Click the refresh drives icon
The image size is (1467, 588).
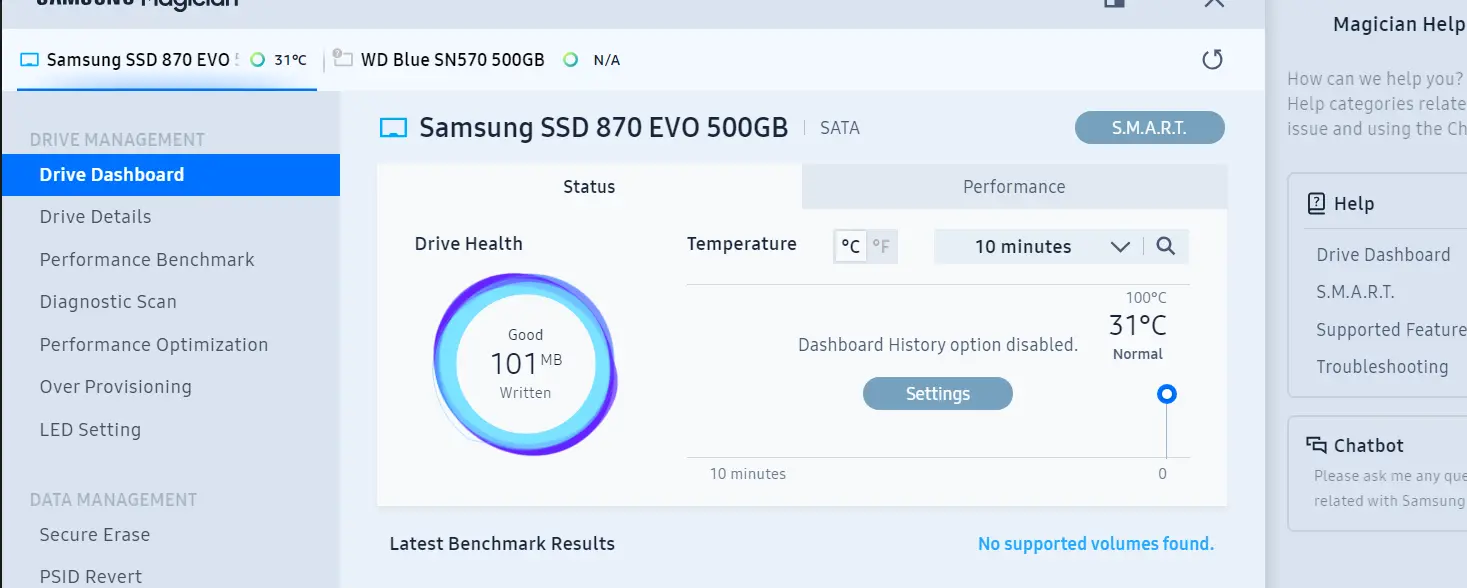coord(1212,60)
